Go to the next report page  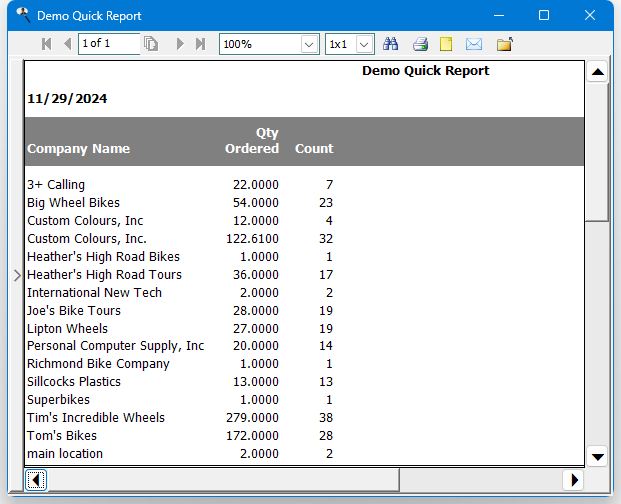pyautogui.click(x=180, y=44)
